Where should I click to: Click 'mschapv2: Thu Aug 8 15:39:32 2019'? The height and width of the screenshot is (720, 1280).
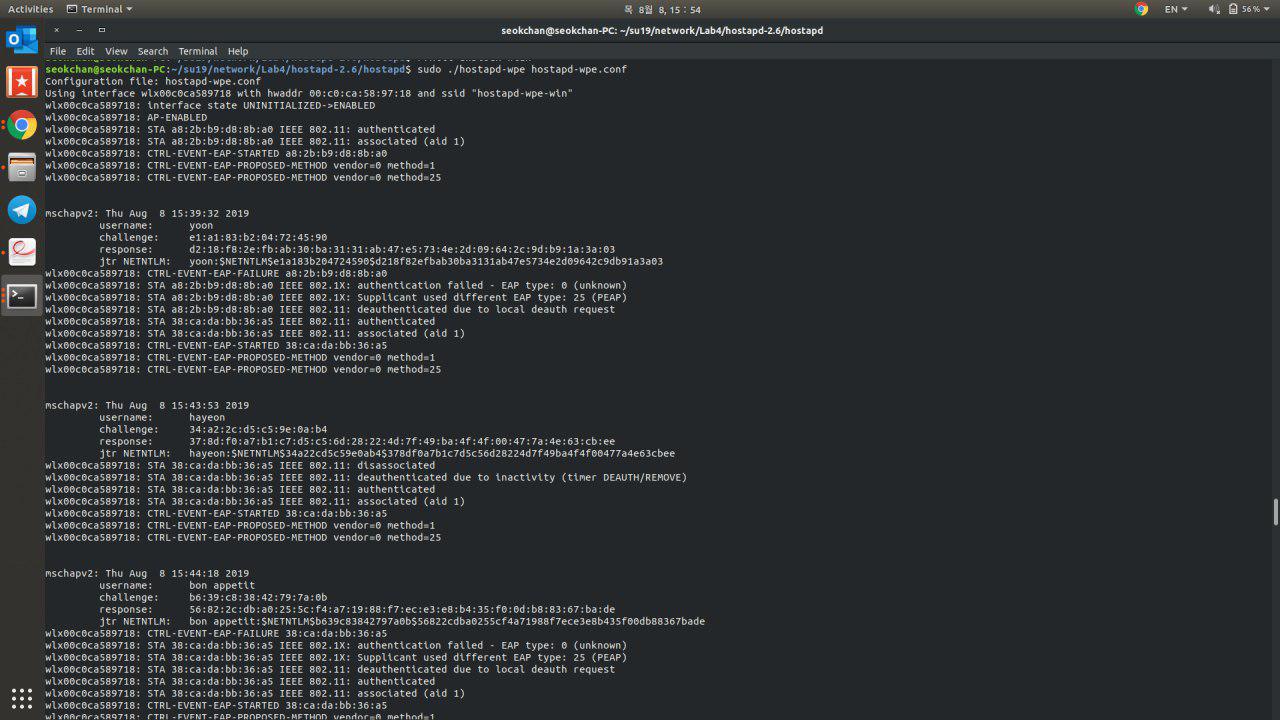[x=147, y=213]
